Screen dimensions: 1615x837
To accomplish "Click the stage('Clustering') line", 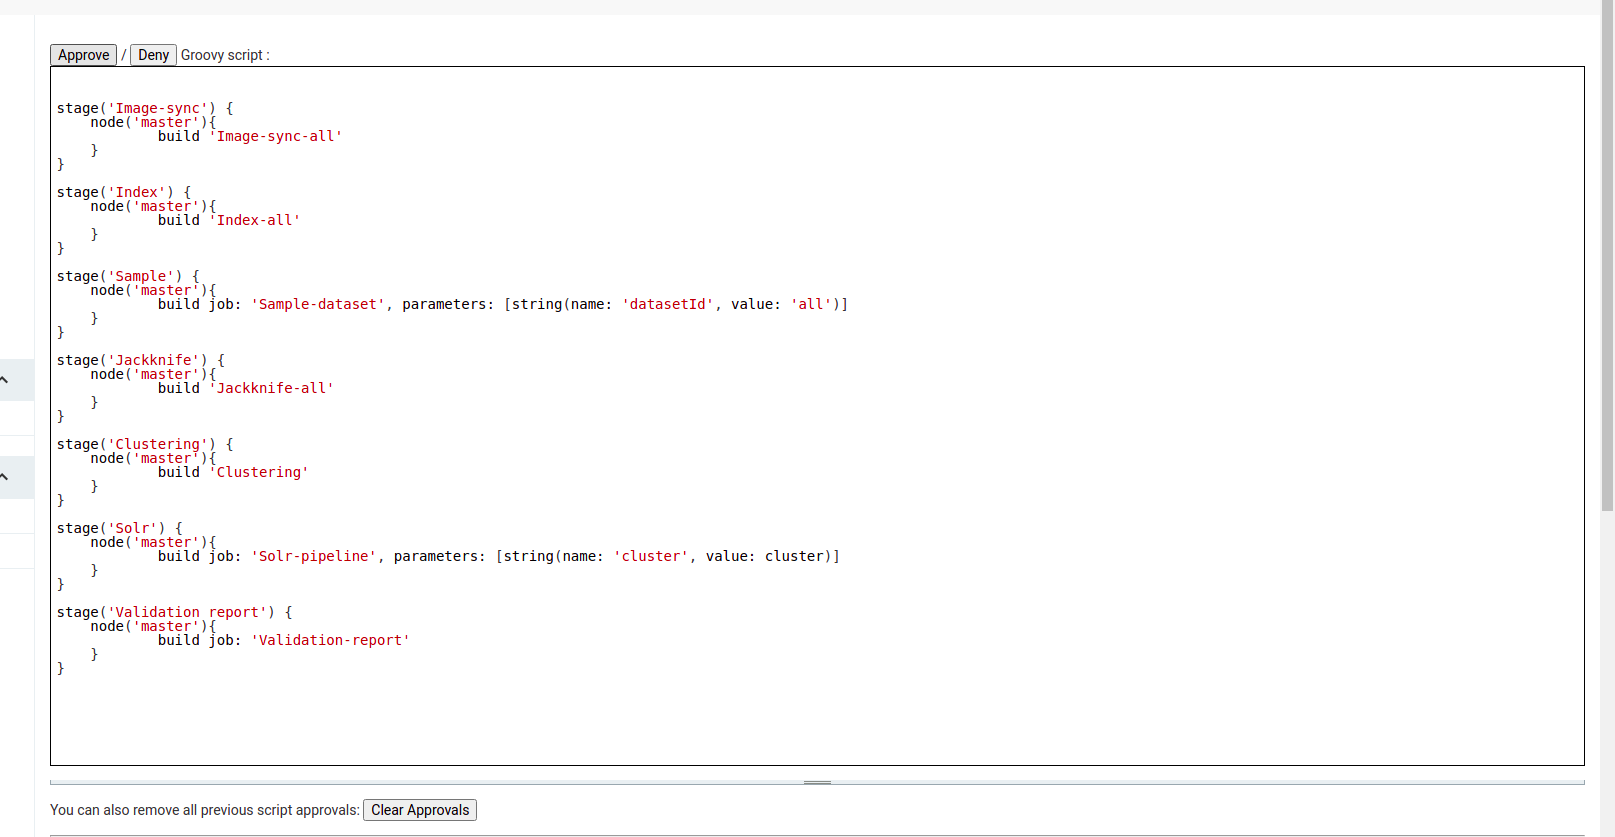I will 145,444.
